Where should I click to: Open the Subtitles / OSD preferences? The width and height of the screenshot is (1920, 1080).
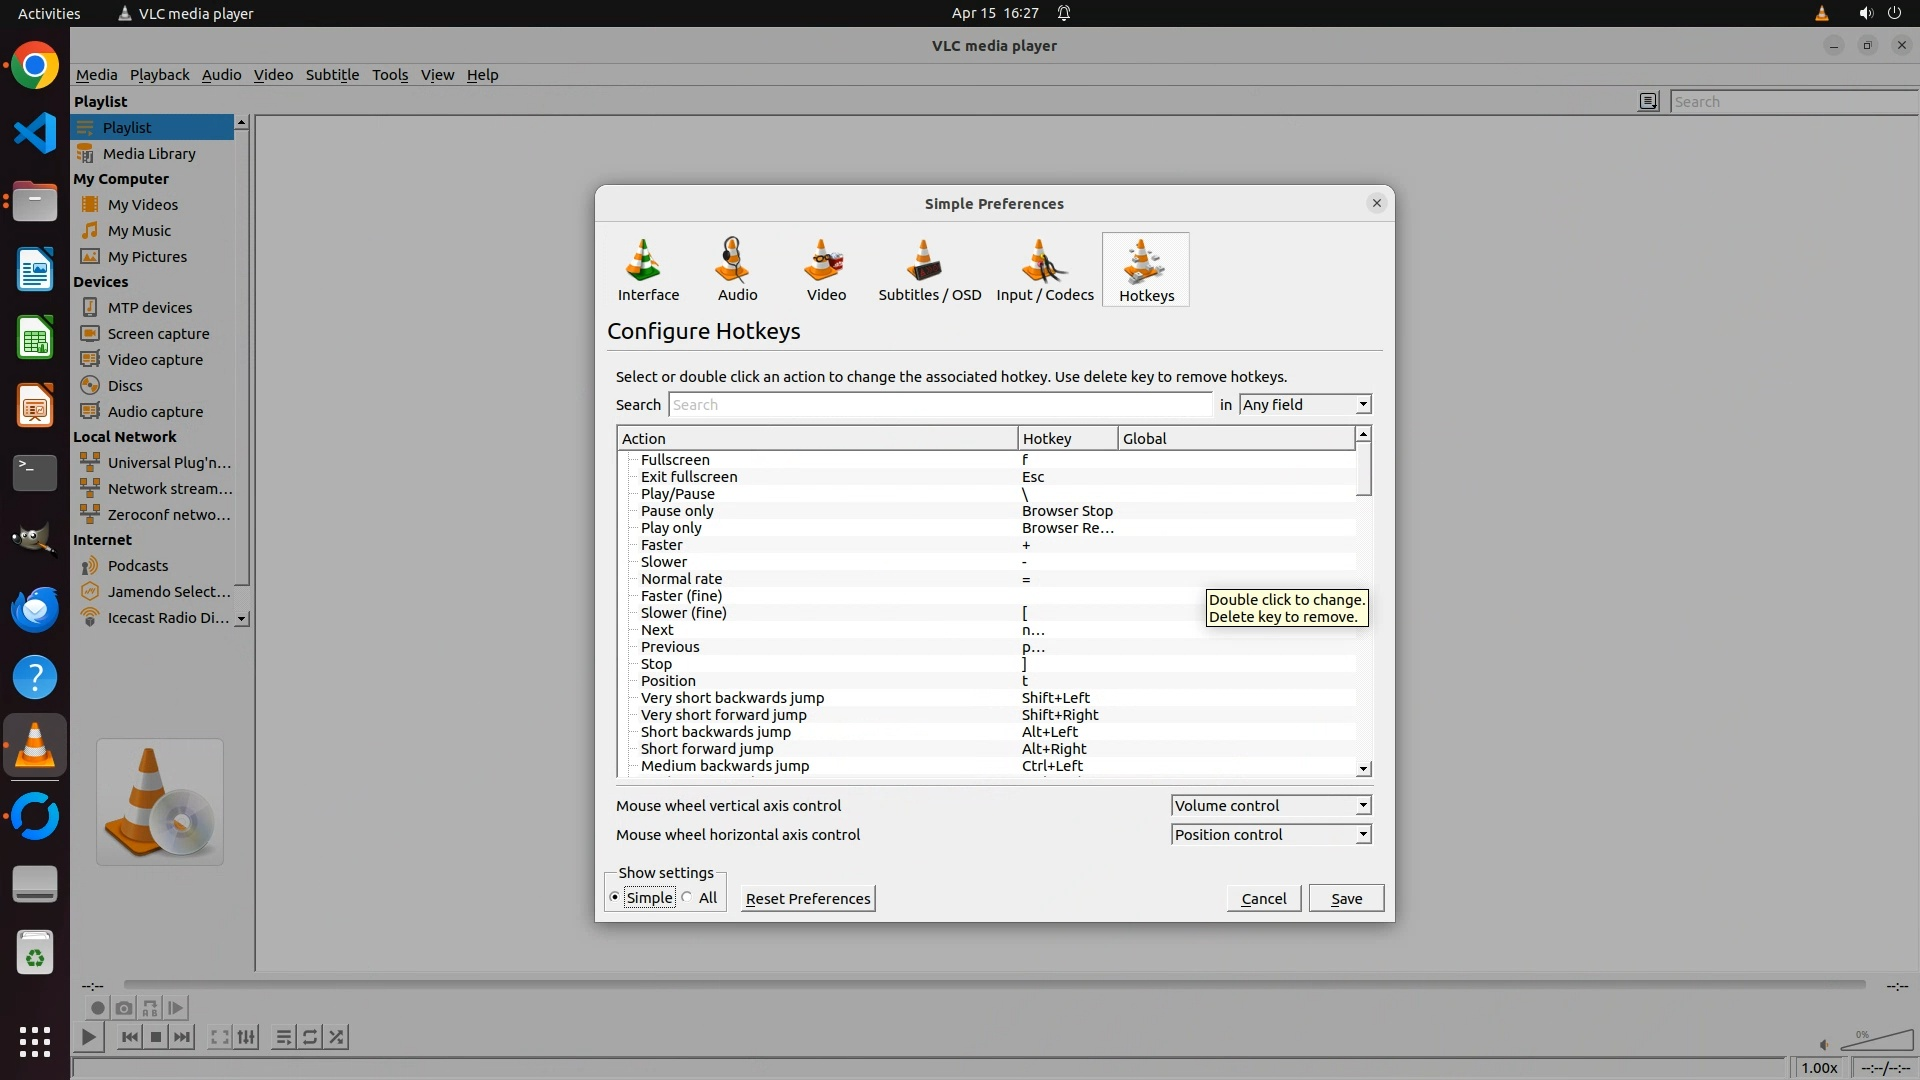coord(929,269)
